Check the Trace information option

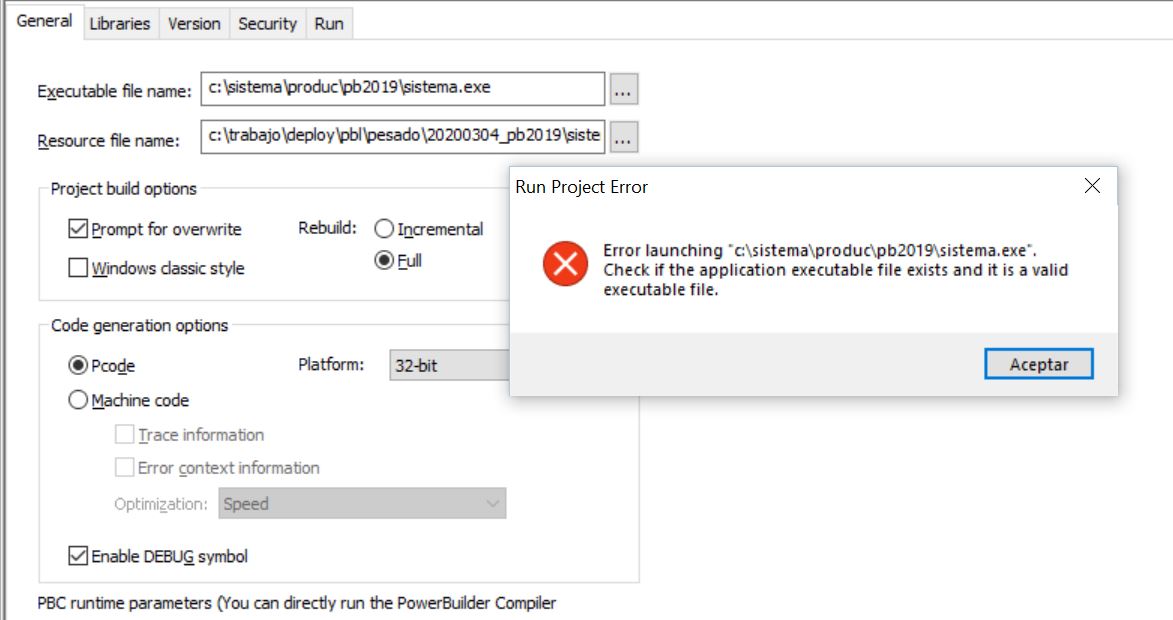pos(125,435)
